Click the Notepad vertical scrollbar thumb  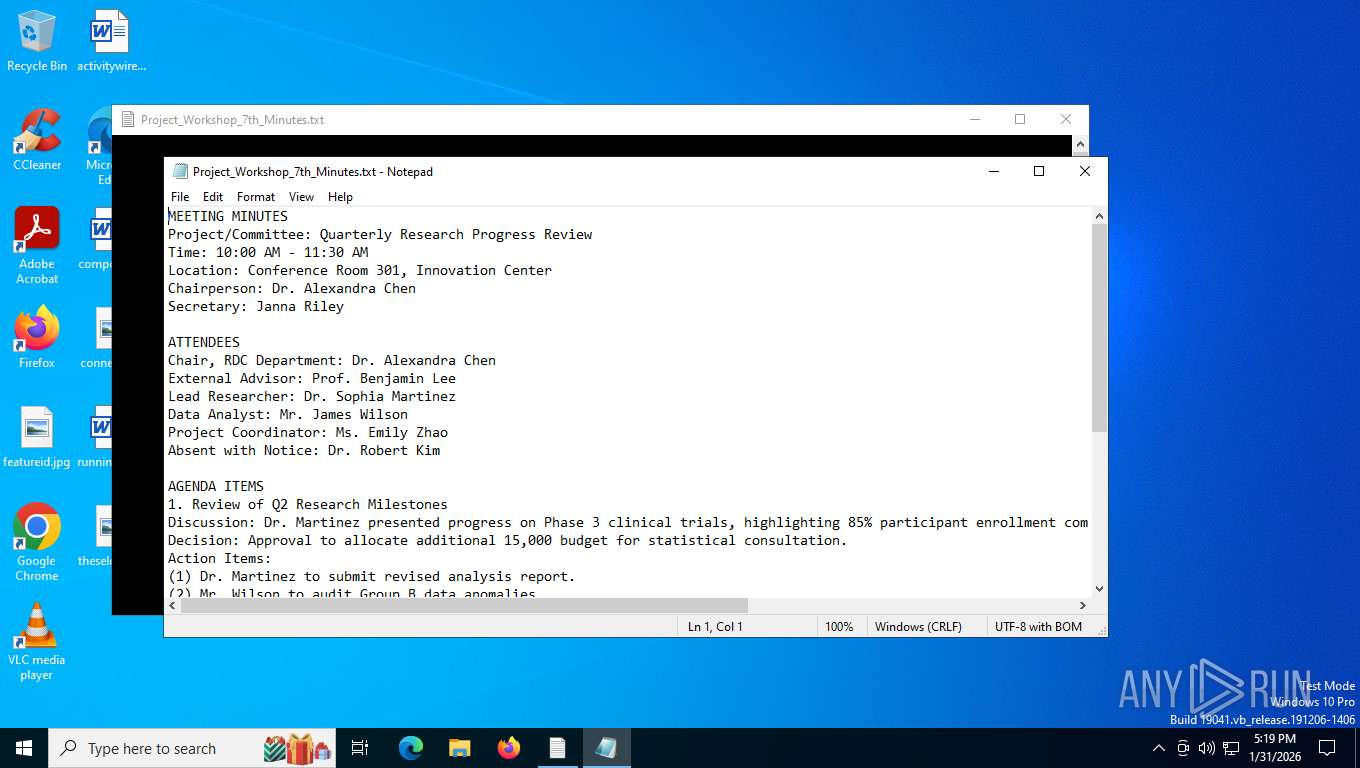coord(1099,328)
